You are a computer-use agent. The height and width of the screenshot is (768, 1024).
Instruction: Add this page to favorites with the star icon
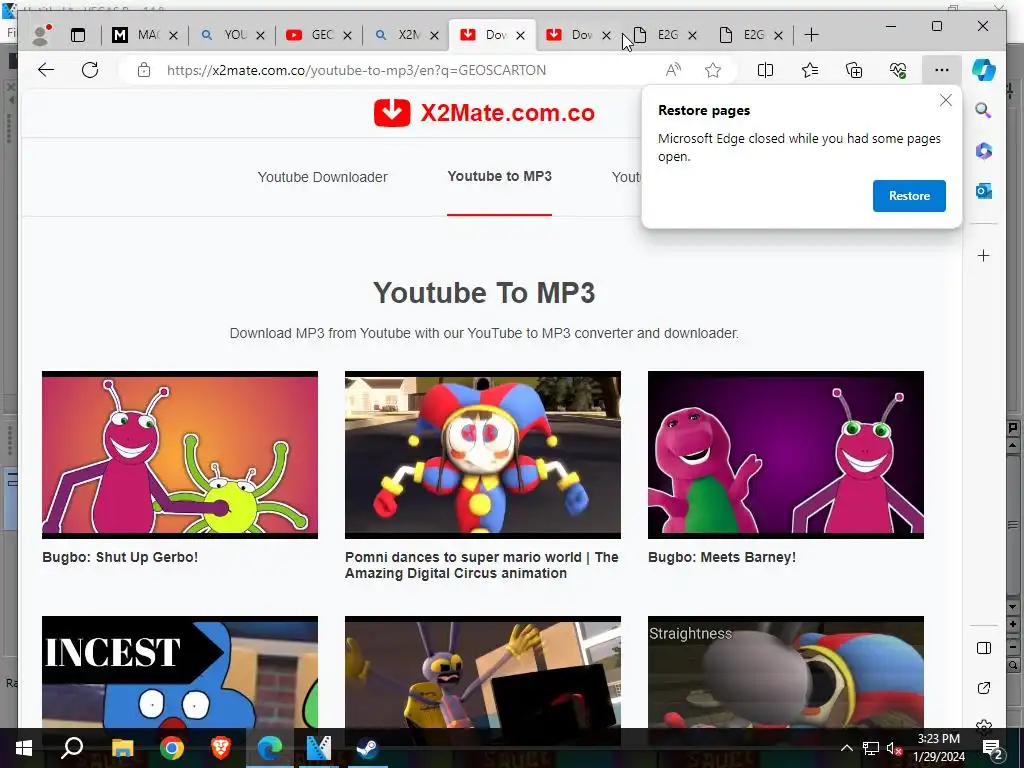pos(713,70)
